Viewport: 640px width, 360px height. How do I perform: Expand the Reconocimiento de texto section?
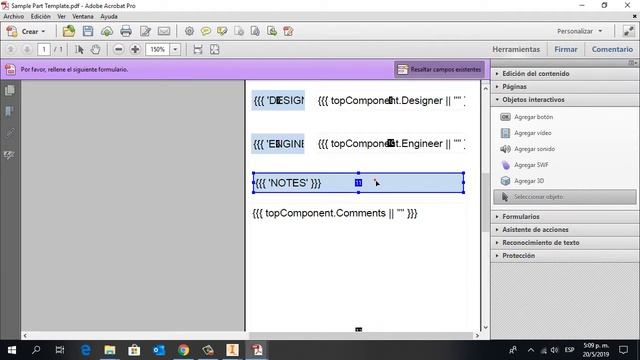pos(565,242)
